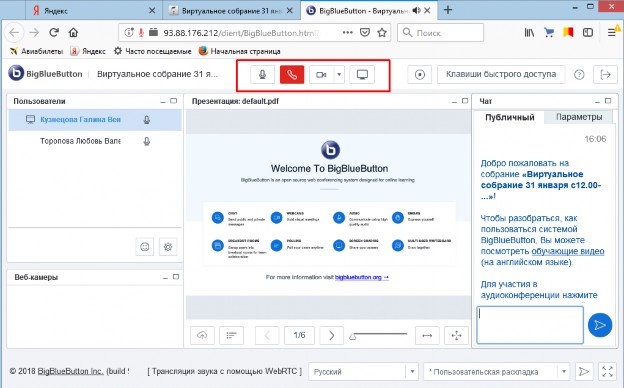Open the page actions three-dots menu

(347, 33)
